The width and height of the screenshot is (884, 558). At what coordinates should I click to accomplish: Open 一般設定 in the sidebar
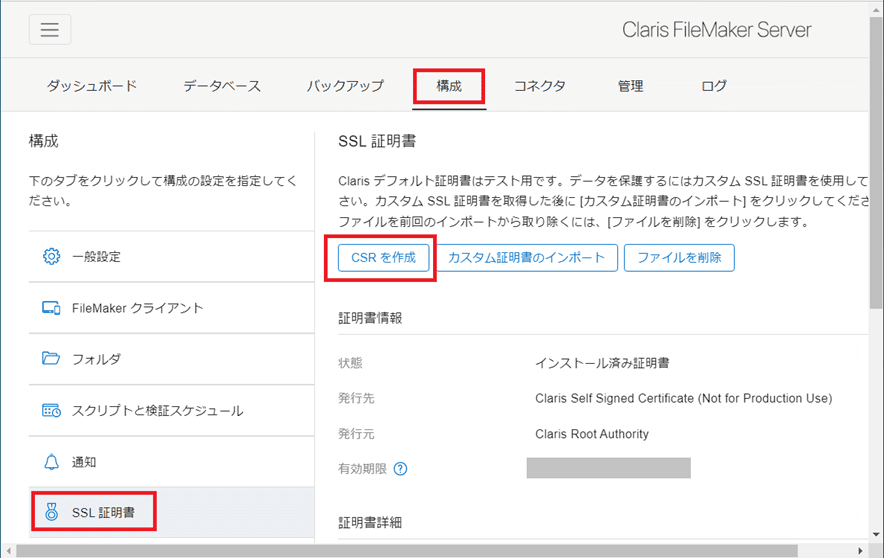(x=171, y=256)
